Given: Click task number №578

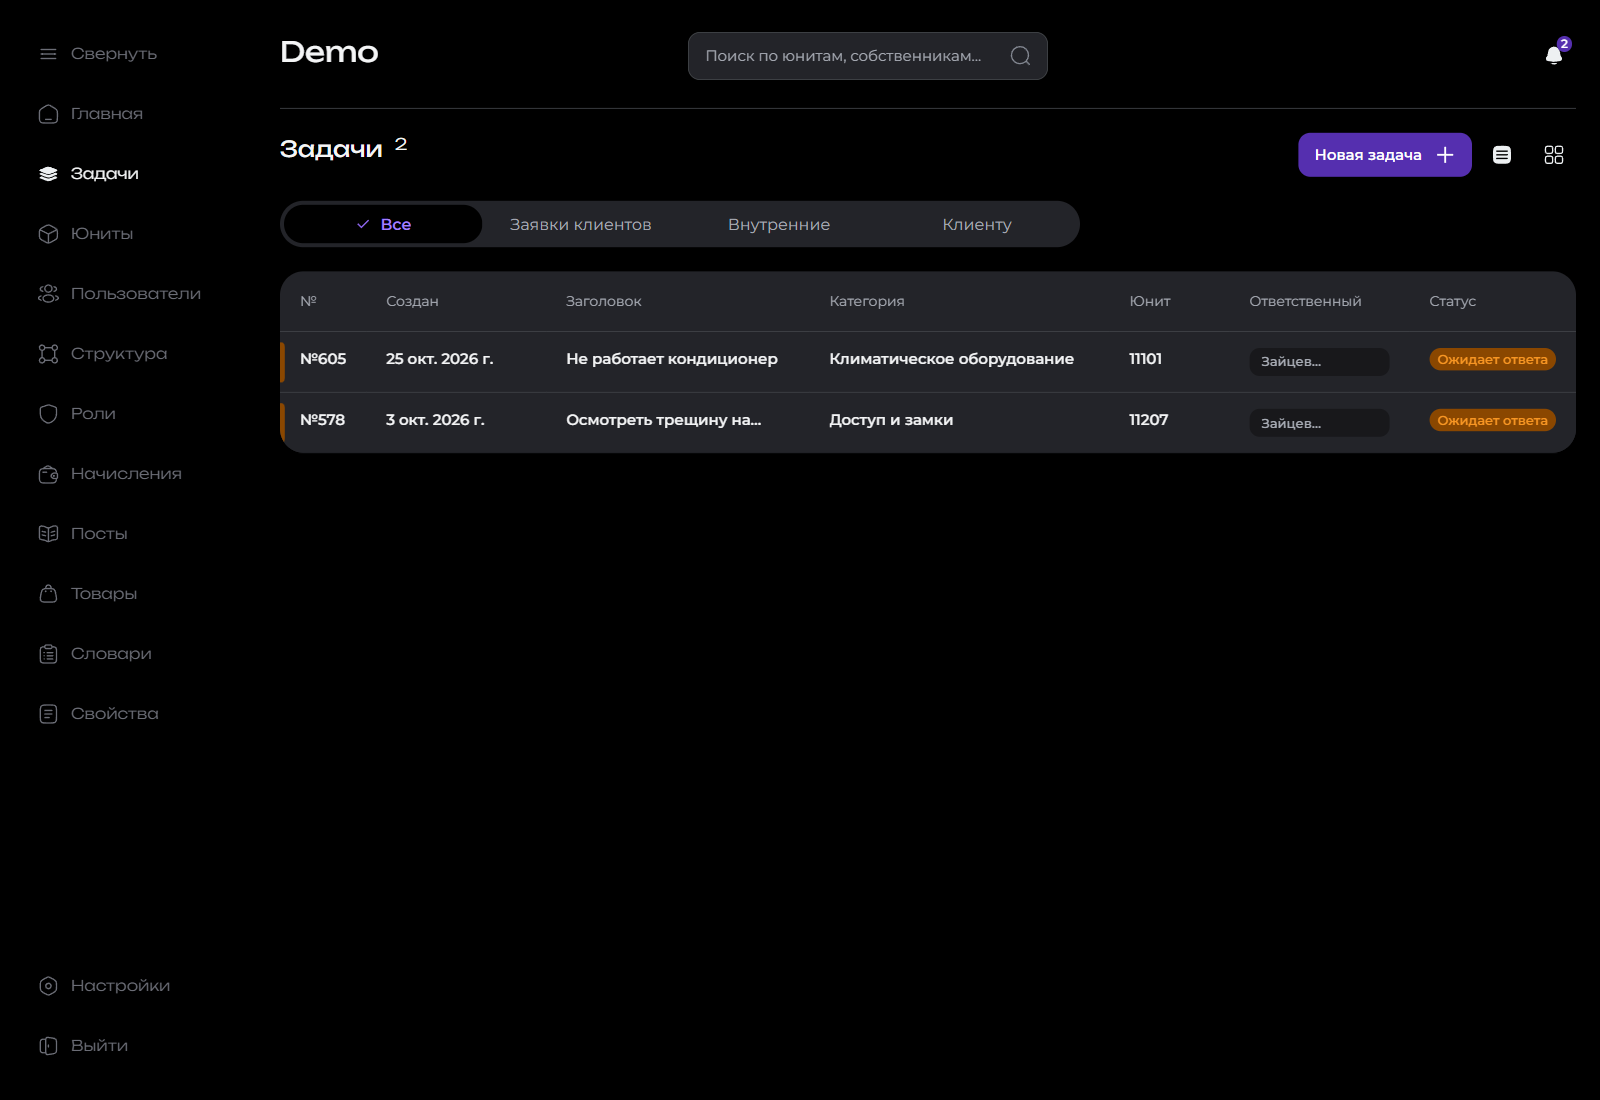Looking at the screenshot, I should pyautogui.click(x=322, y=420).
